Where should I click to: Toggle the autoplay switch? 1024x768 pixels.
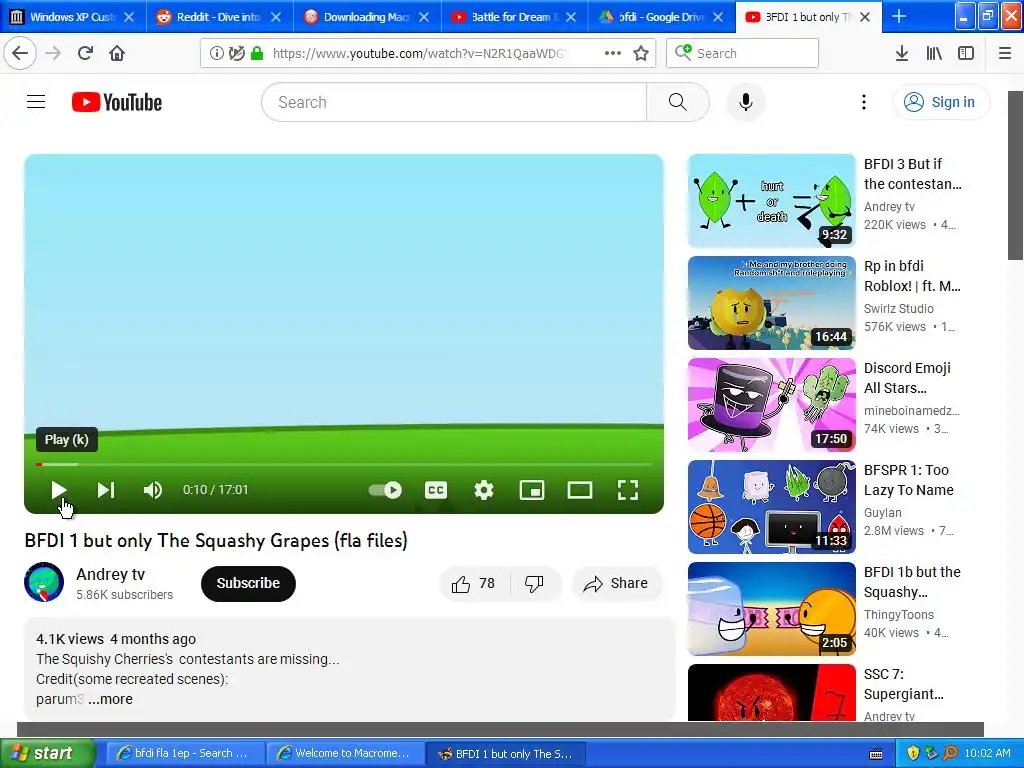click(385, 490)
